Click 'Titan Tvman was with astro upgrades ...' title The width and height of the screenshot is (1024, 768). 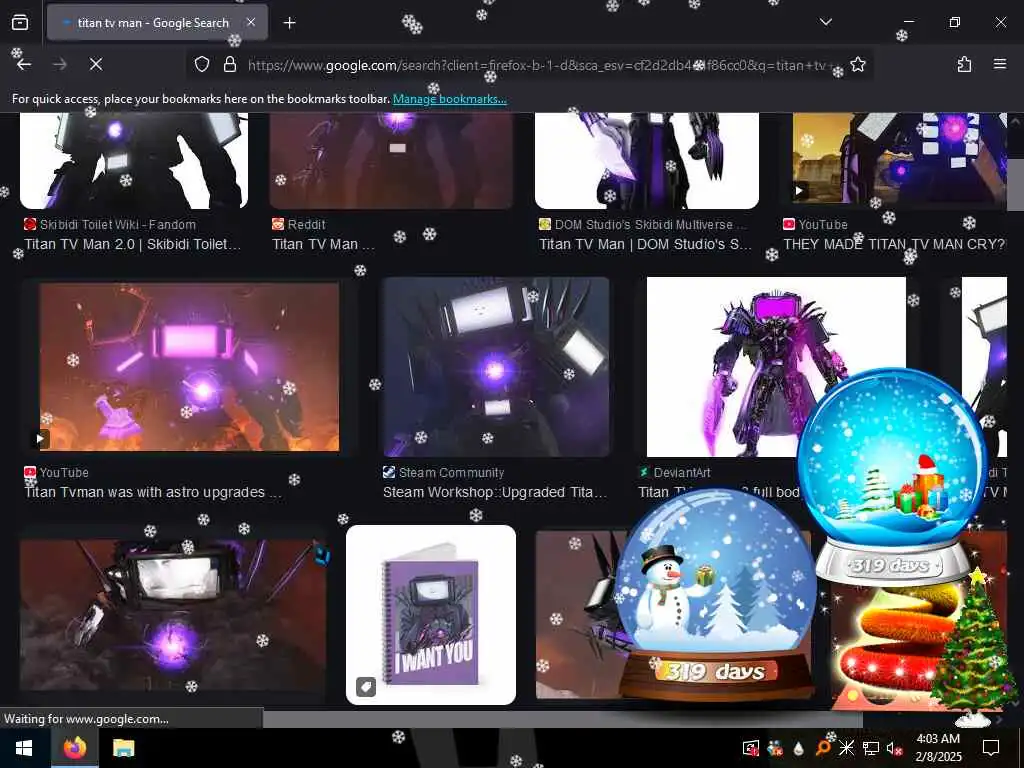(x=153, y=492)
